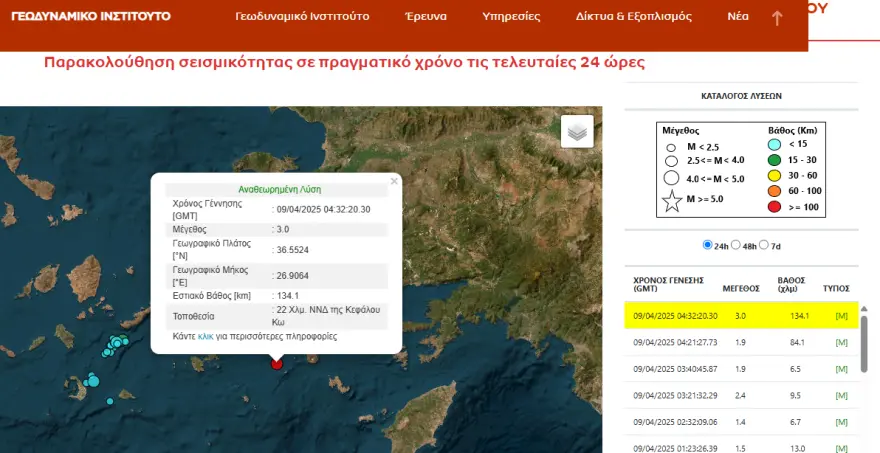Open the map layers control
Image resolution: width=880 pixels, height=453 pixels.
(577, 131)
